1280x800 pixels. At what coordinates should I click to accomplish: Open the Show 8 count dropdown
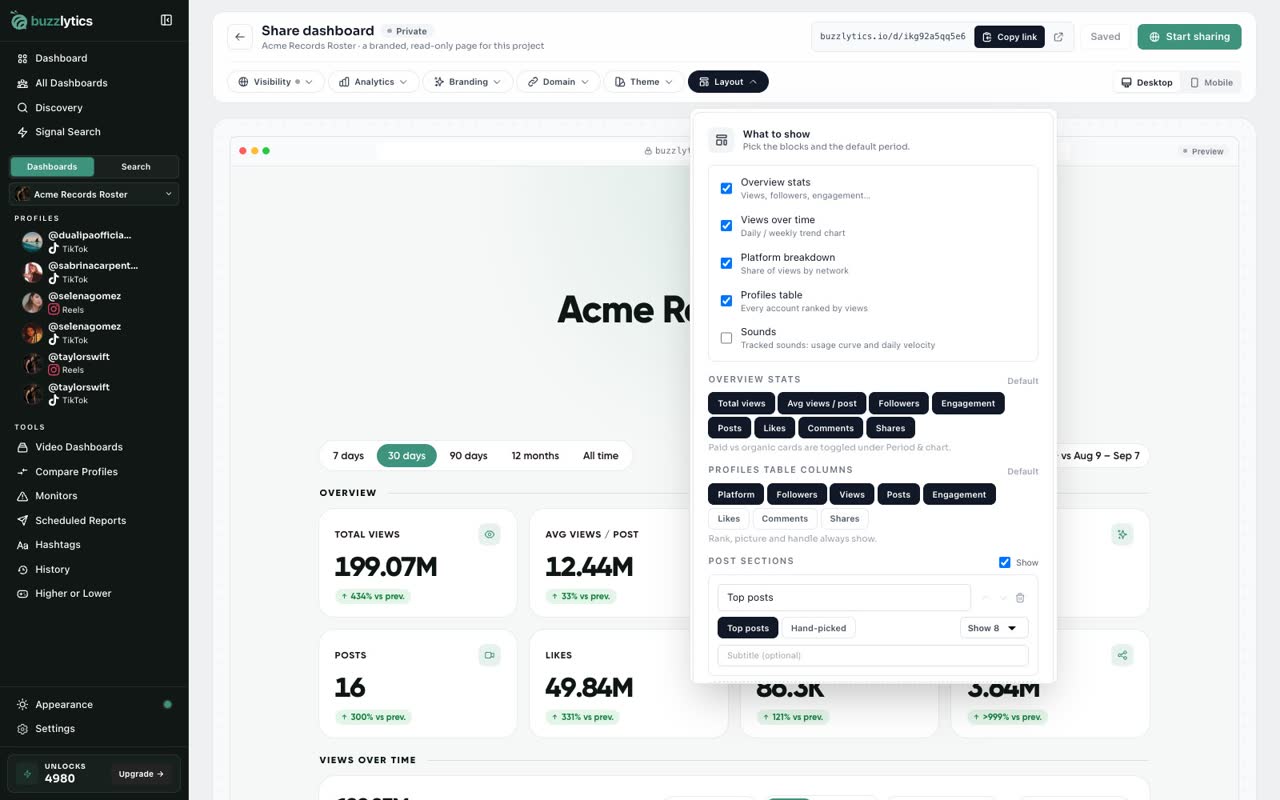pyautogui.click(x=994, y=628)
